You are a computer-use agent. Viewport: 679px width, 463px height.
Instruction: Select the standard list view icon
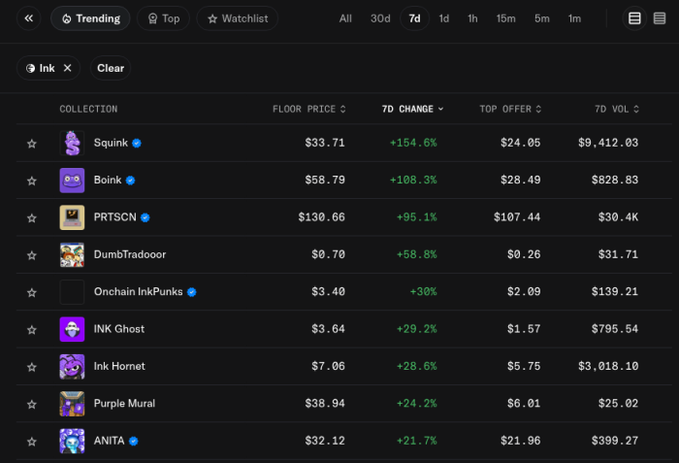[x=634, y=18]
